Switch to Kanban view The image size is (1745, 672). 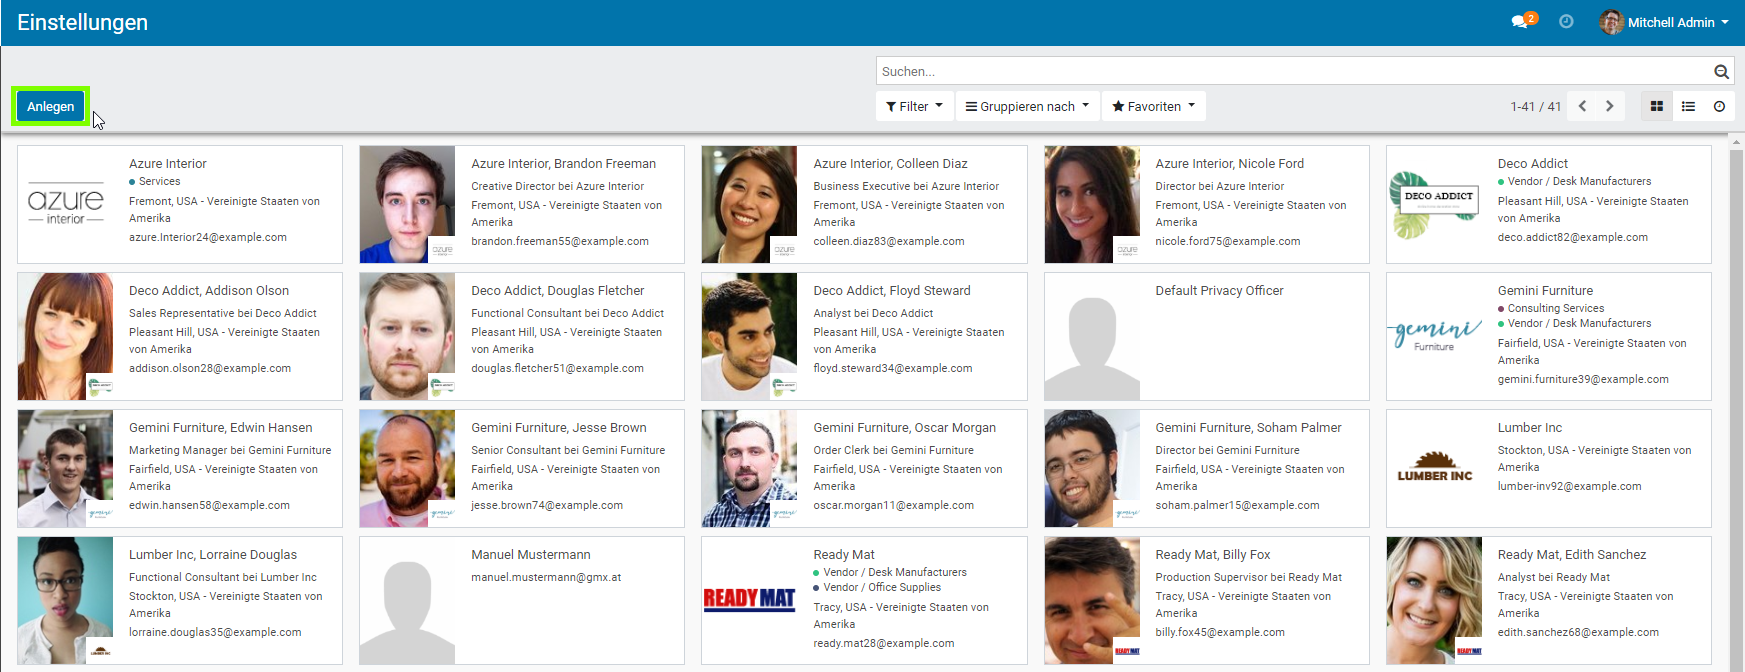[x=1657, y=106]
